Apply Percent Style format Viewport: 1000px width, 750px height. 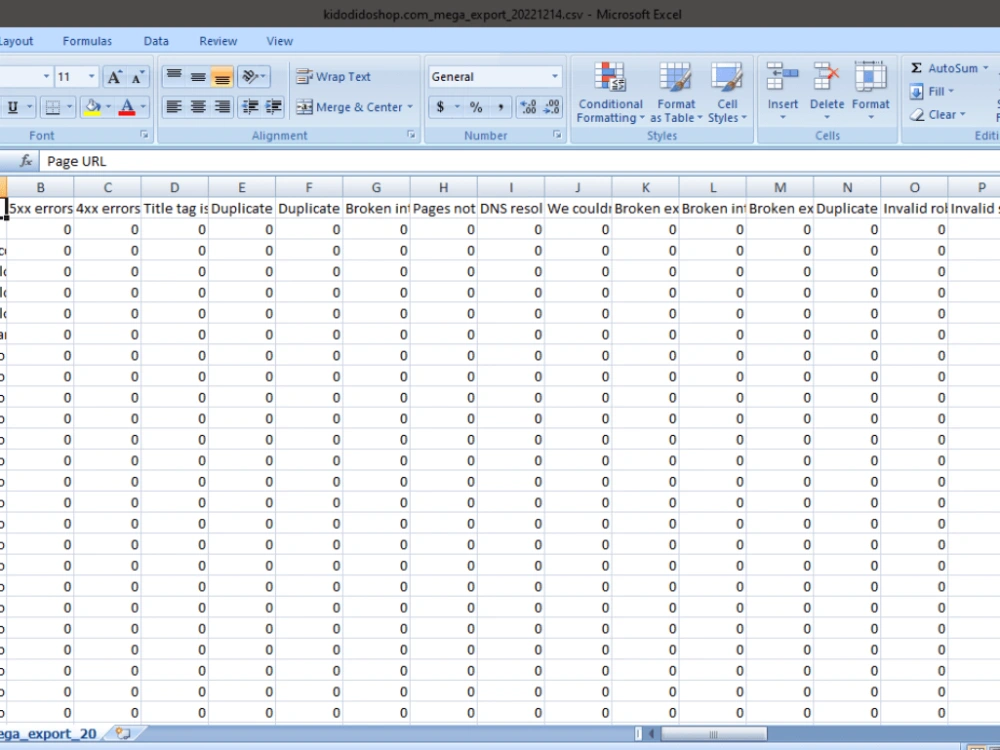coord(476,107)
